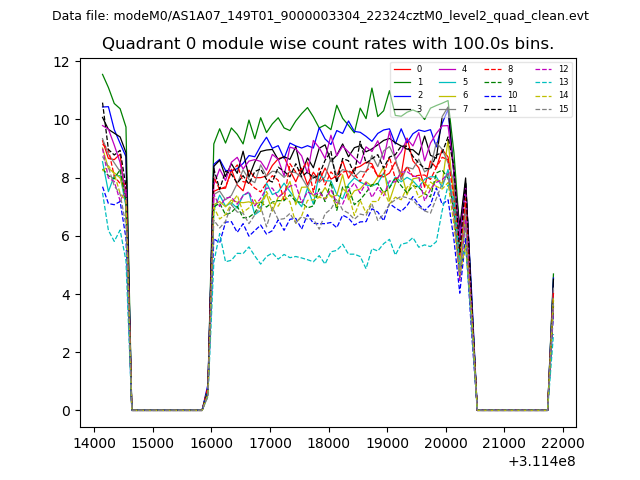Click the red line legend entry for module 0
The image size is (640, 480).
[409, 69]
